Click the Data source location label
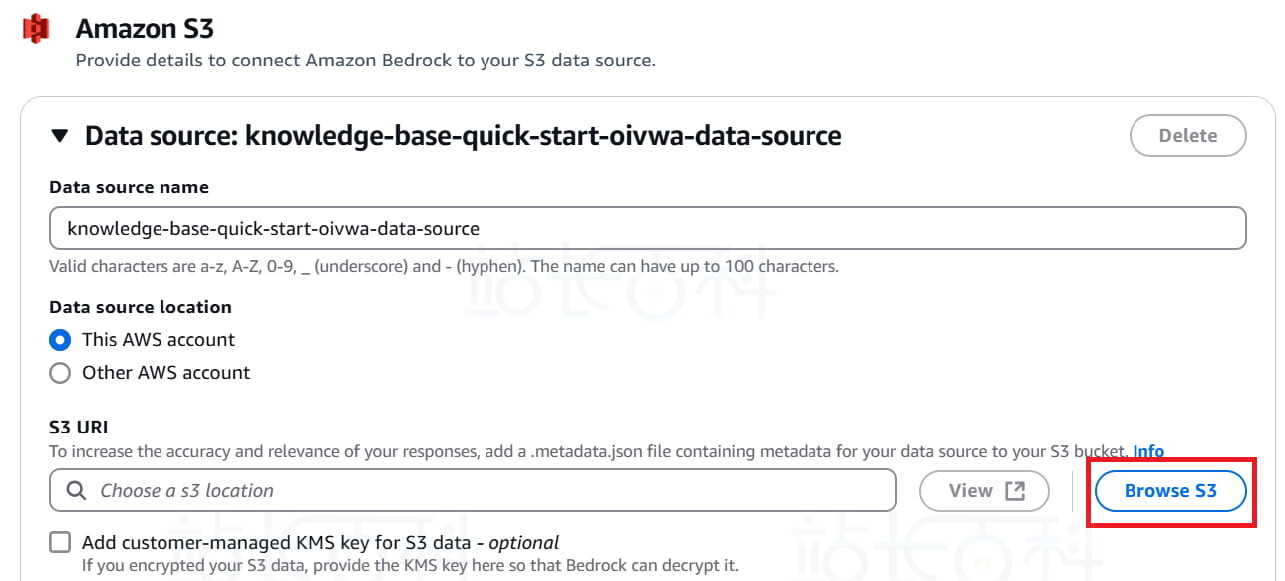The height and width of the screenshot is (581, 1285). pos(140,307)
